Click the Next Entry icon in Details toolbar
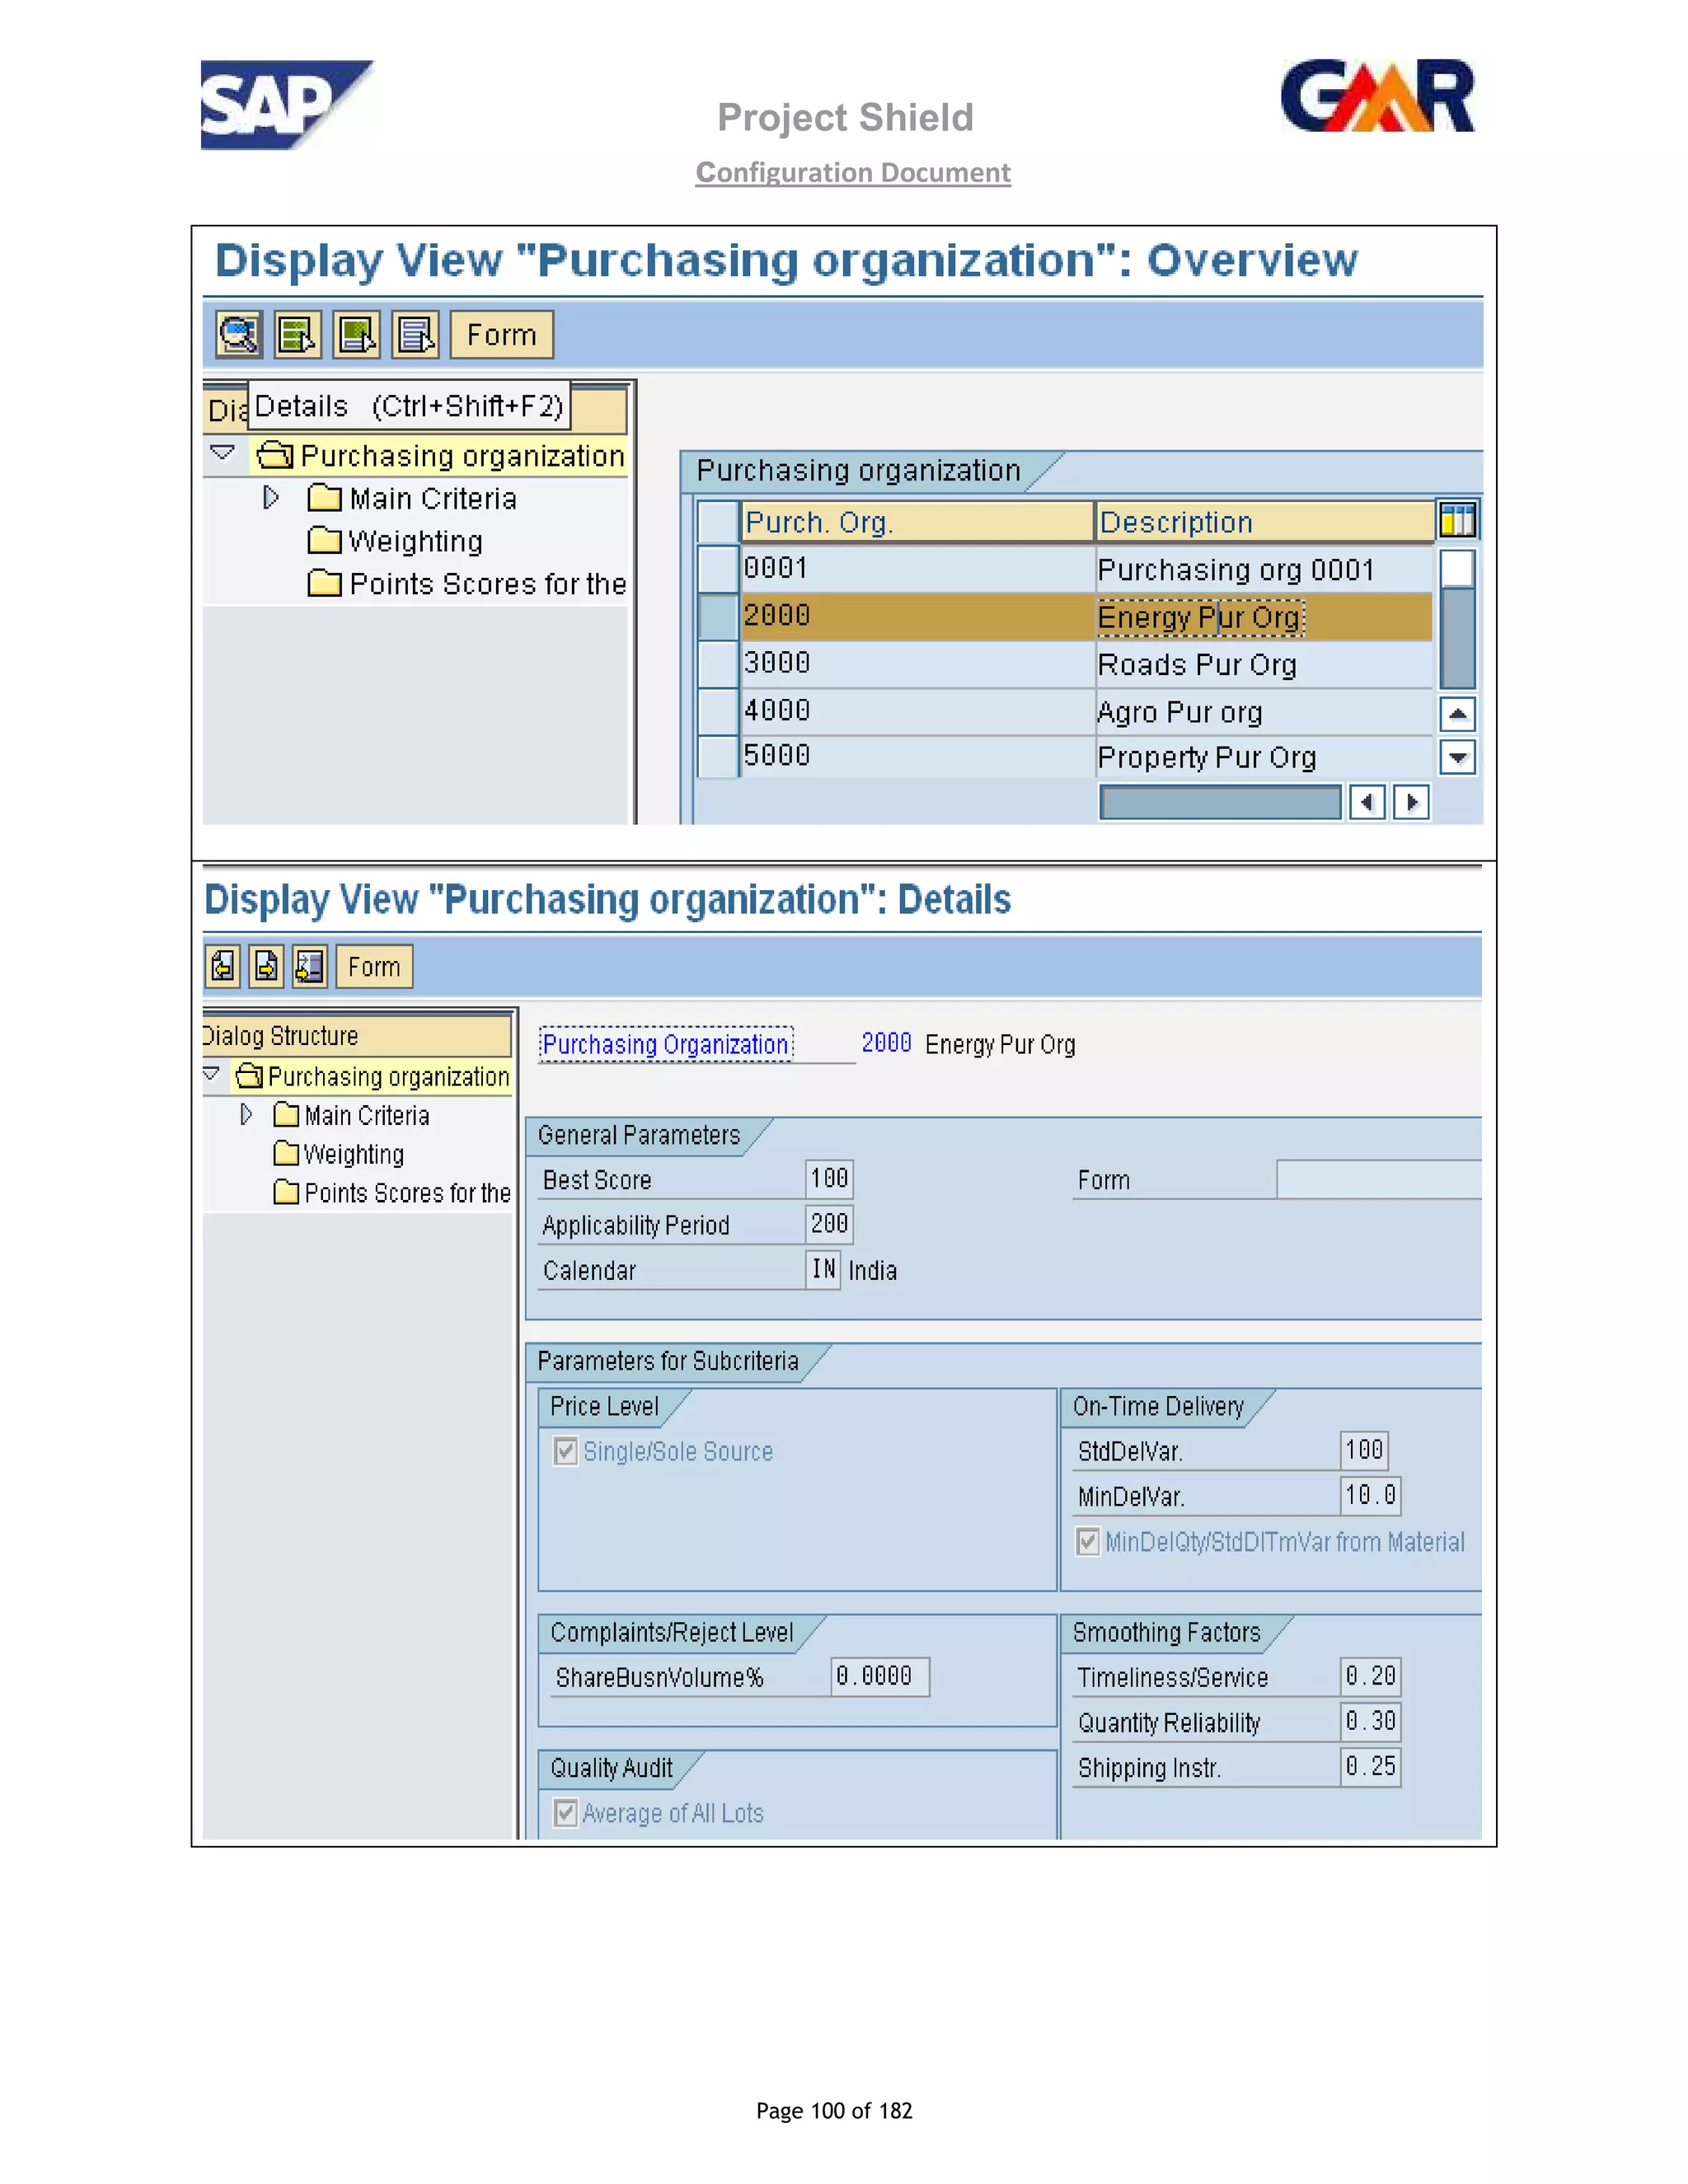1688x2184 pixels. [266, 966]
